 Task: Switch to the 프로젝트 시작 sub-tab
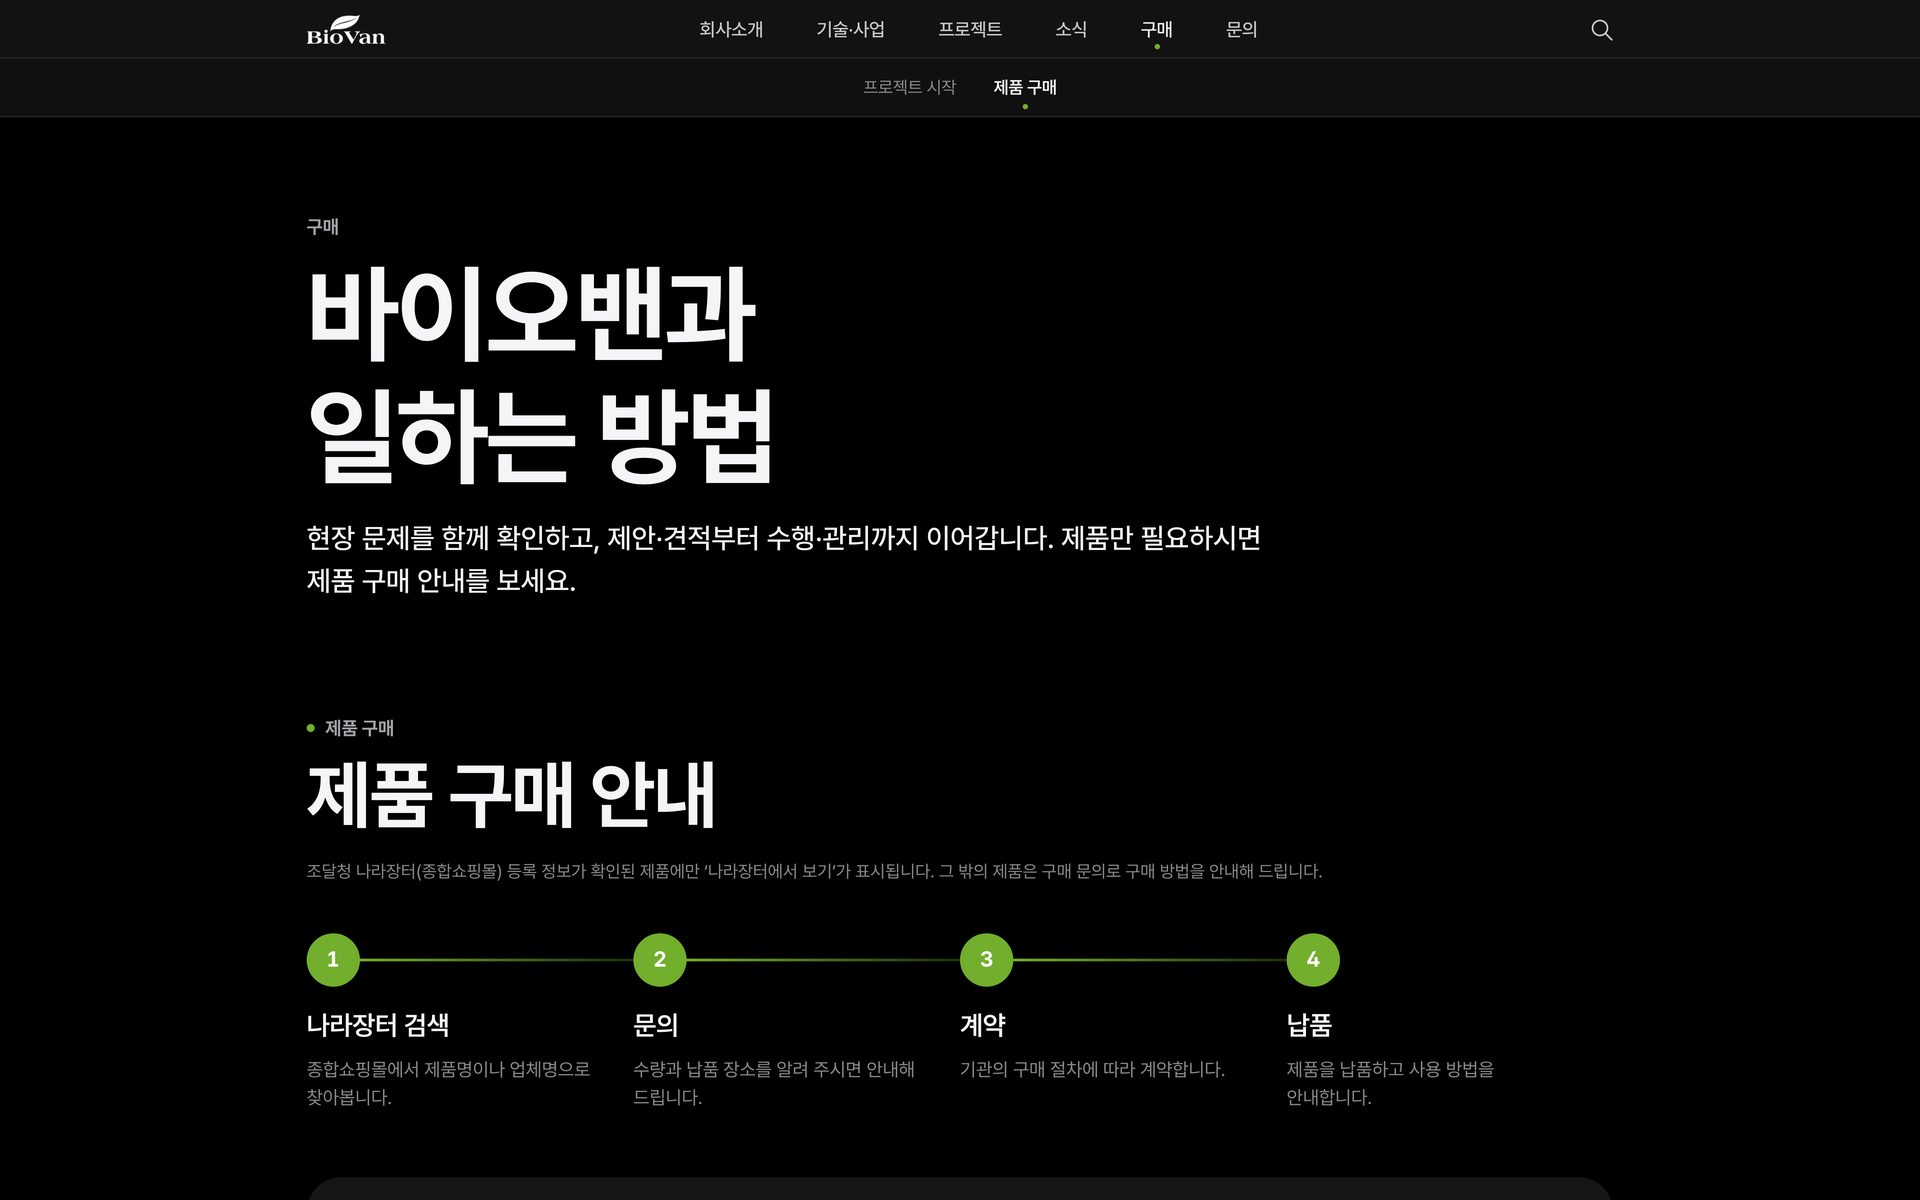[909, 87]
